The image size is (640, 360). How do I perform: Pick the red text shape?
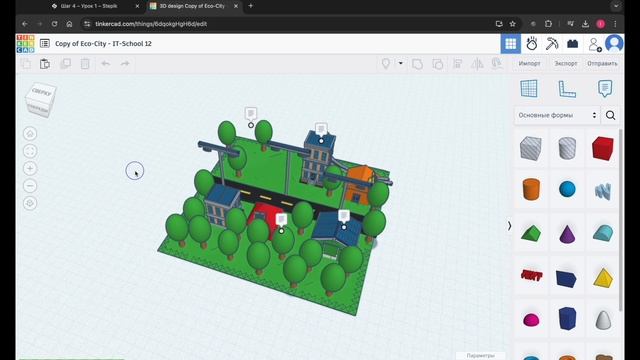pos(531,276)
